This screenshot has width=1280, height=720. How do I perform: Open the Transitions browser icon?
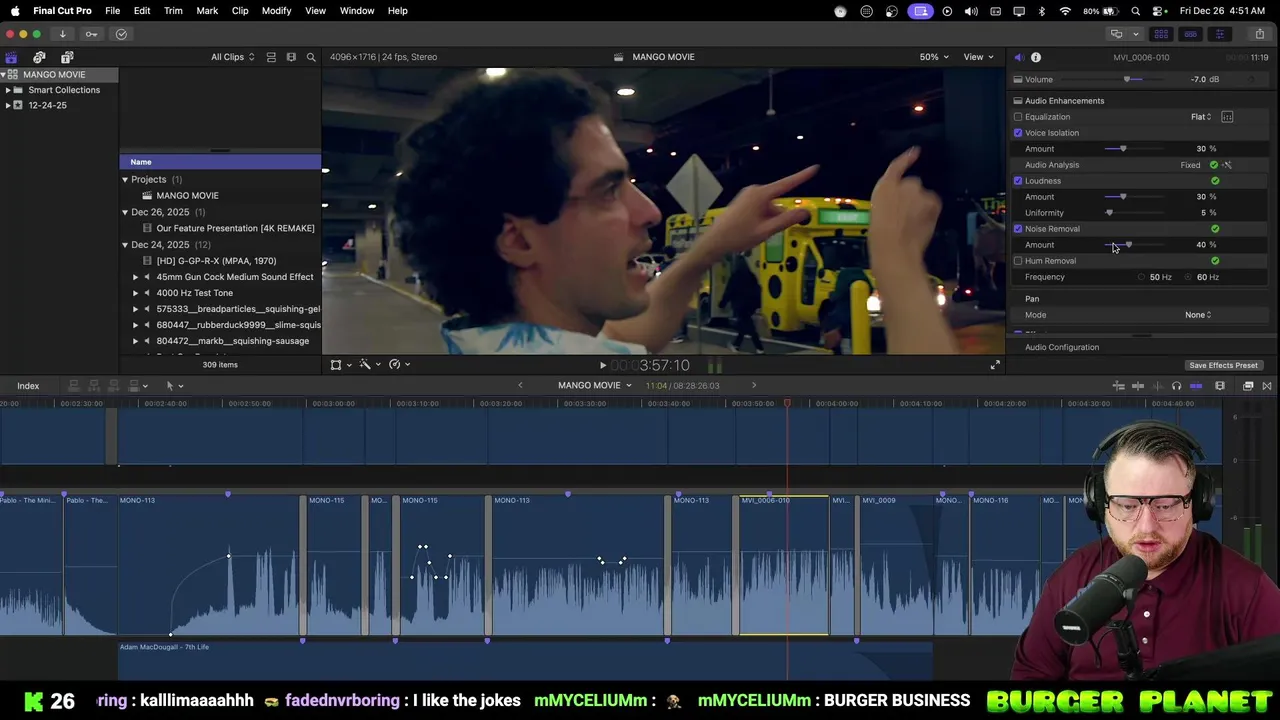pyautogui.click(x=1267, y=386)
